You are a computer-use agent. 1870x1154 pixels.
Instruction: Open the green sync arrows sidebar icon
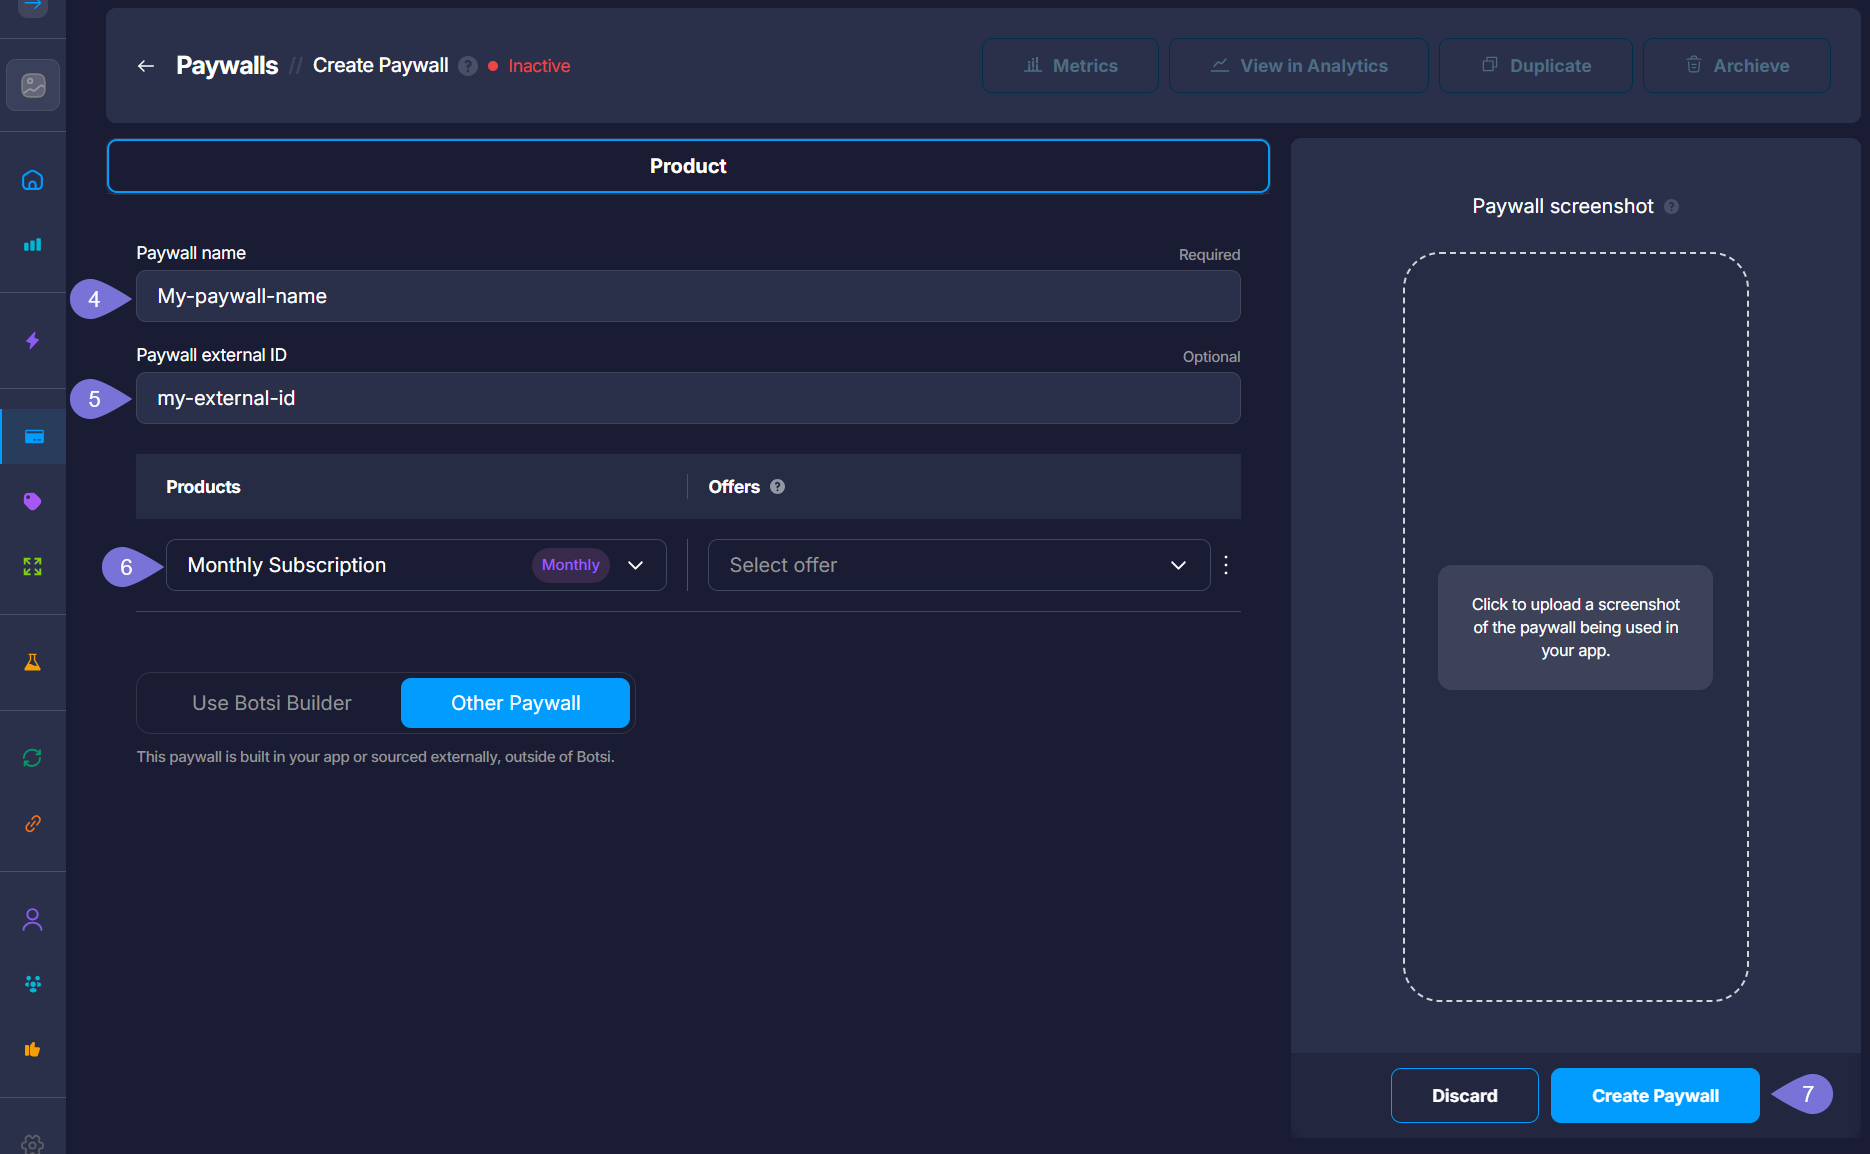(x=32, y=758)
